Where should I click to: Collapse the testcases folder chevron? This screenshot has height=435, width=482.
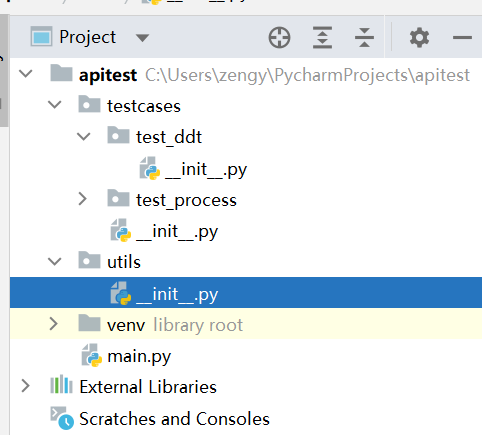click(55, 105)
